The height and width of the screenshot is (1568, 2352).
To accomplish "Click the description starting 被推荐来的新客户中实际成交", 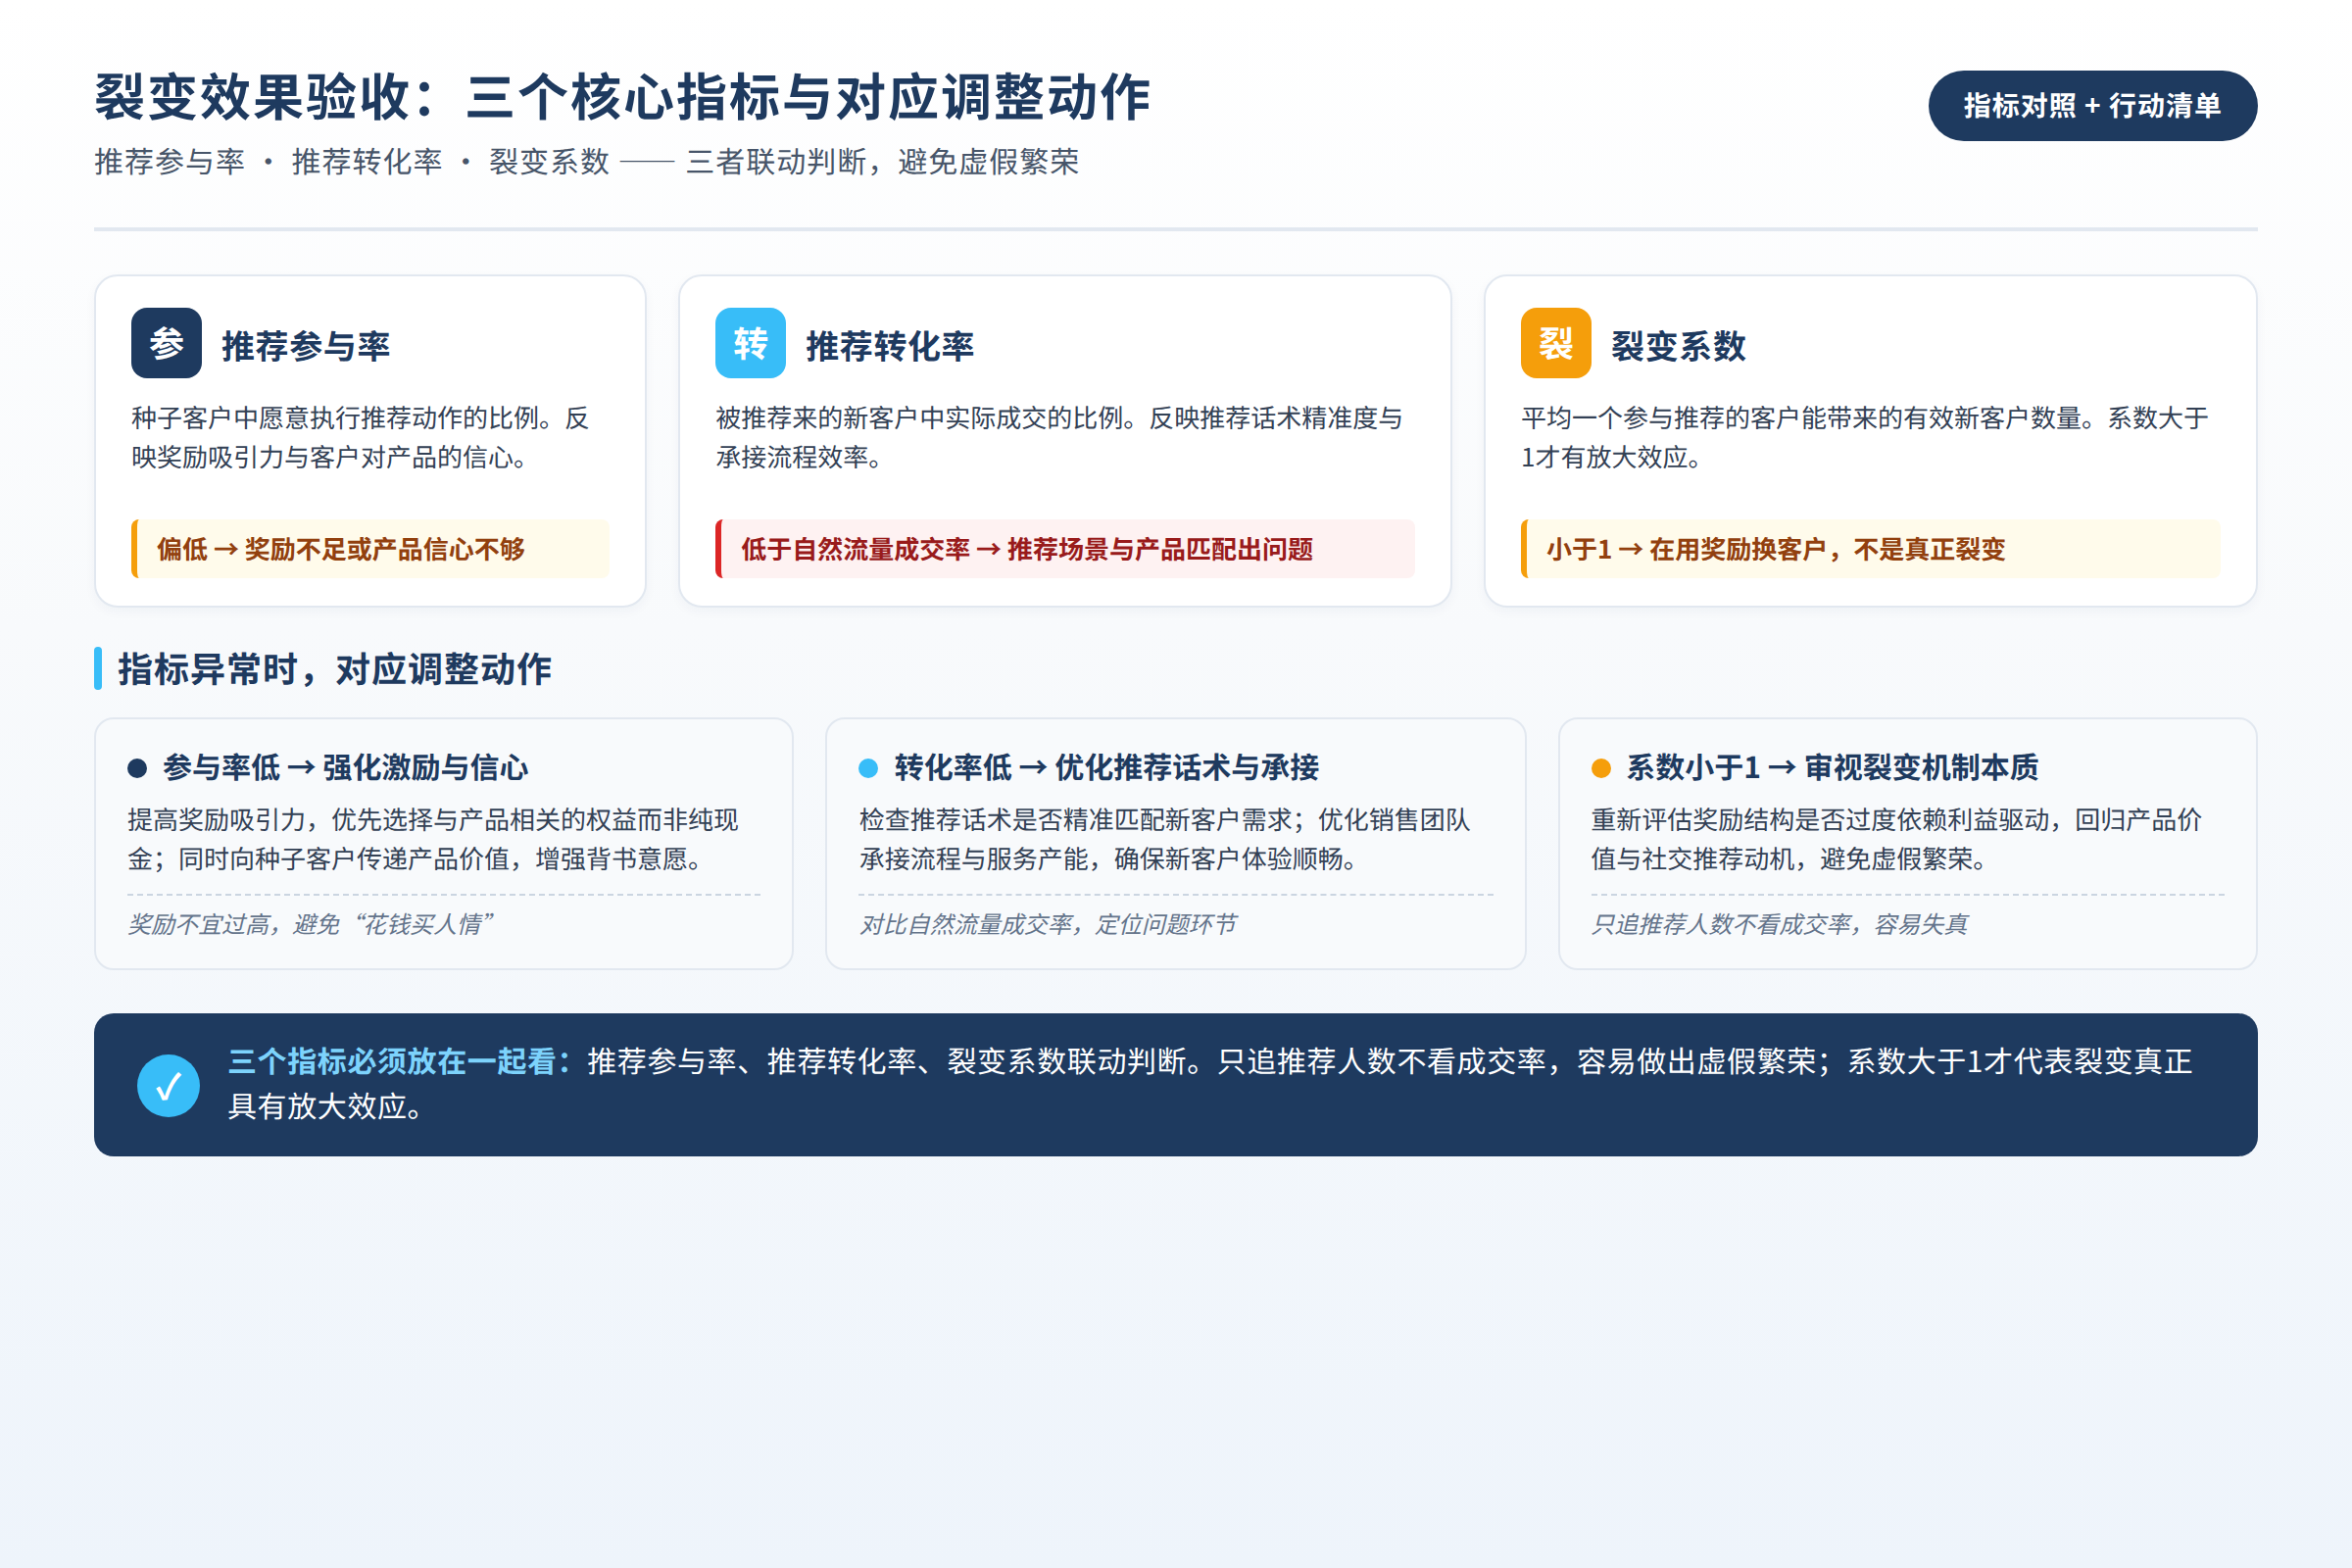I will click(x=1059, y=437).
